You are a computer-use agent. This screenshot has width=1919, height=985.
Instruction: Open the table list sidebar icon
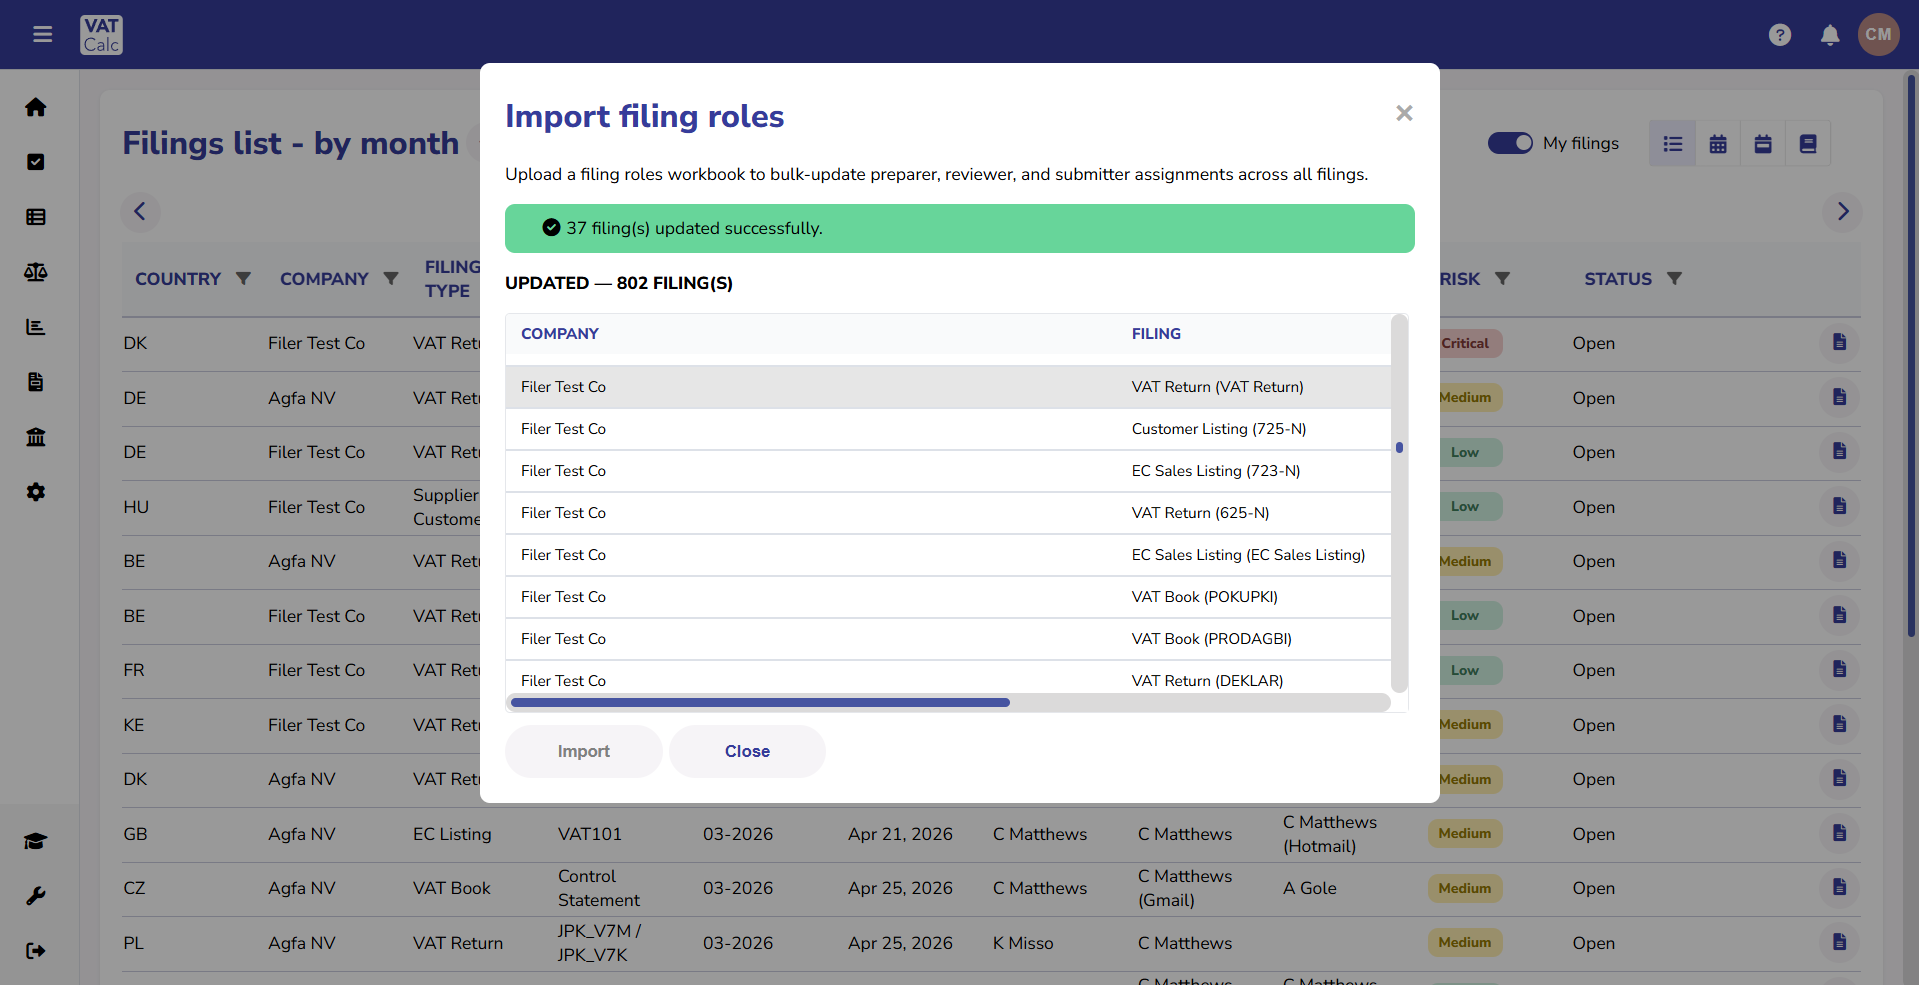[36, 217]
